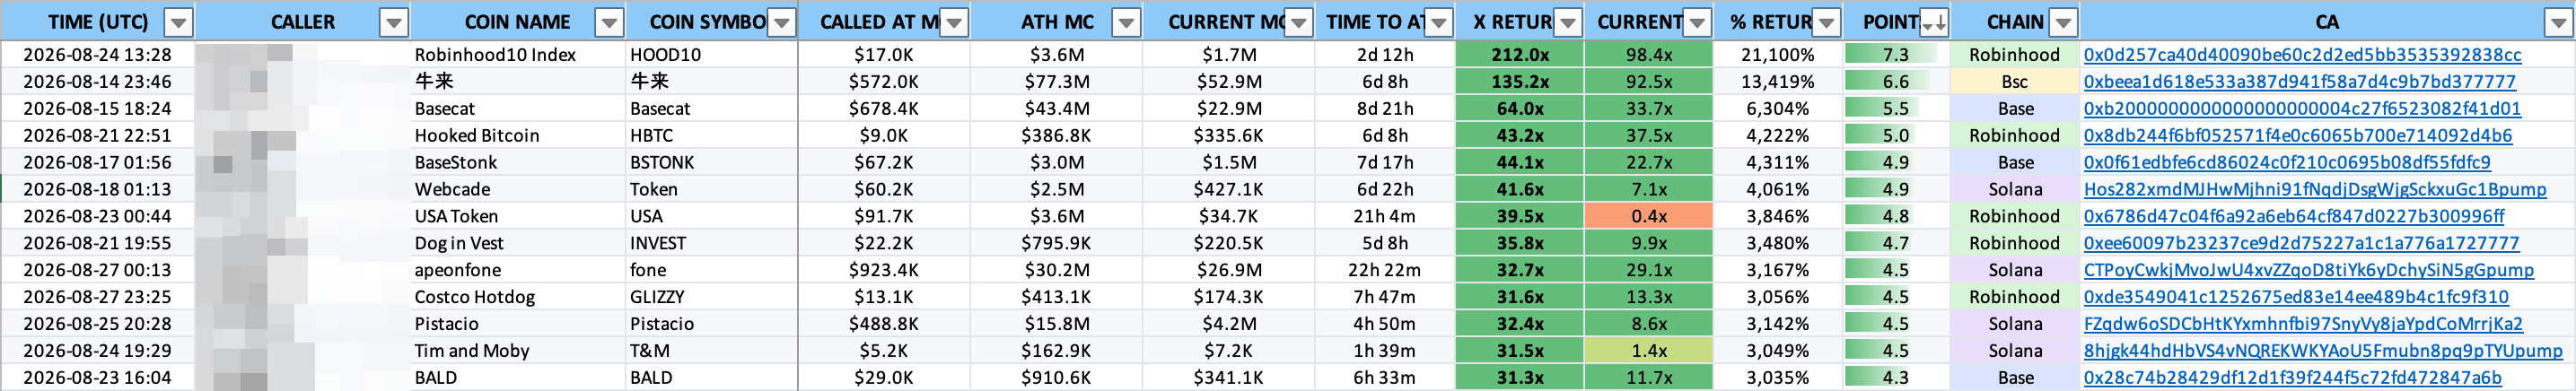This screenshot has height=391, width=2576.
Task: Open the sorted POINTS column filter dropdown
Action: pos(1934,22)
